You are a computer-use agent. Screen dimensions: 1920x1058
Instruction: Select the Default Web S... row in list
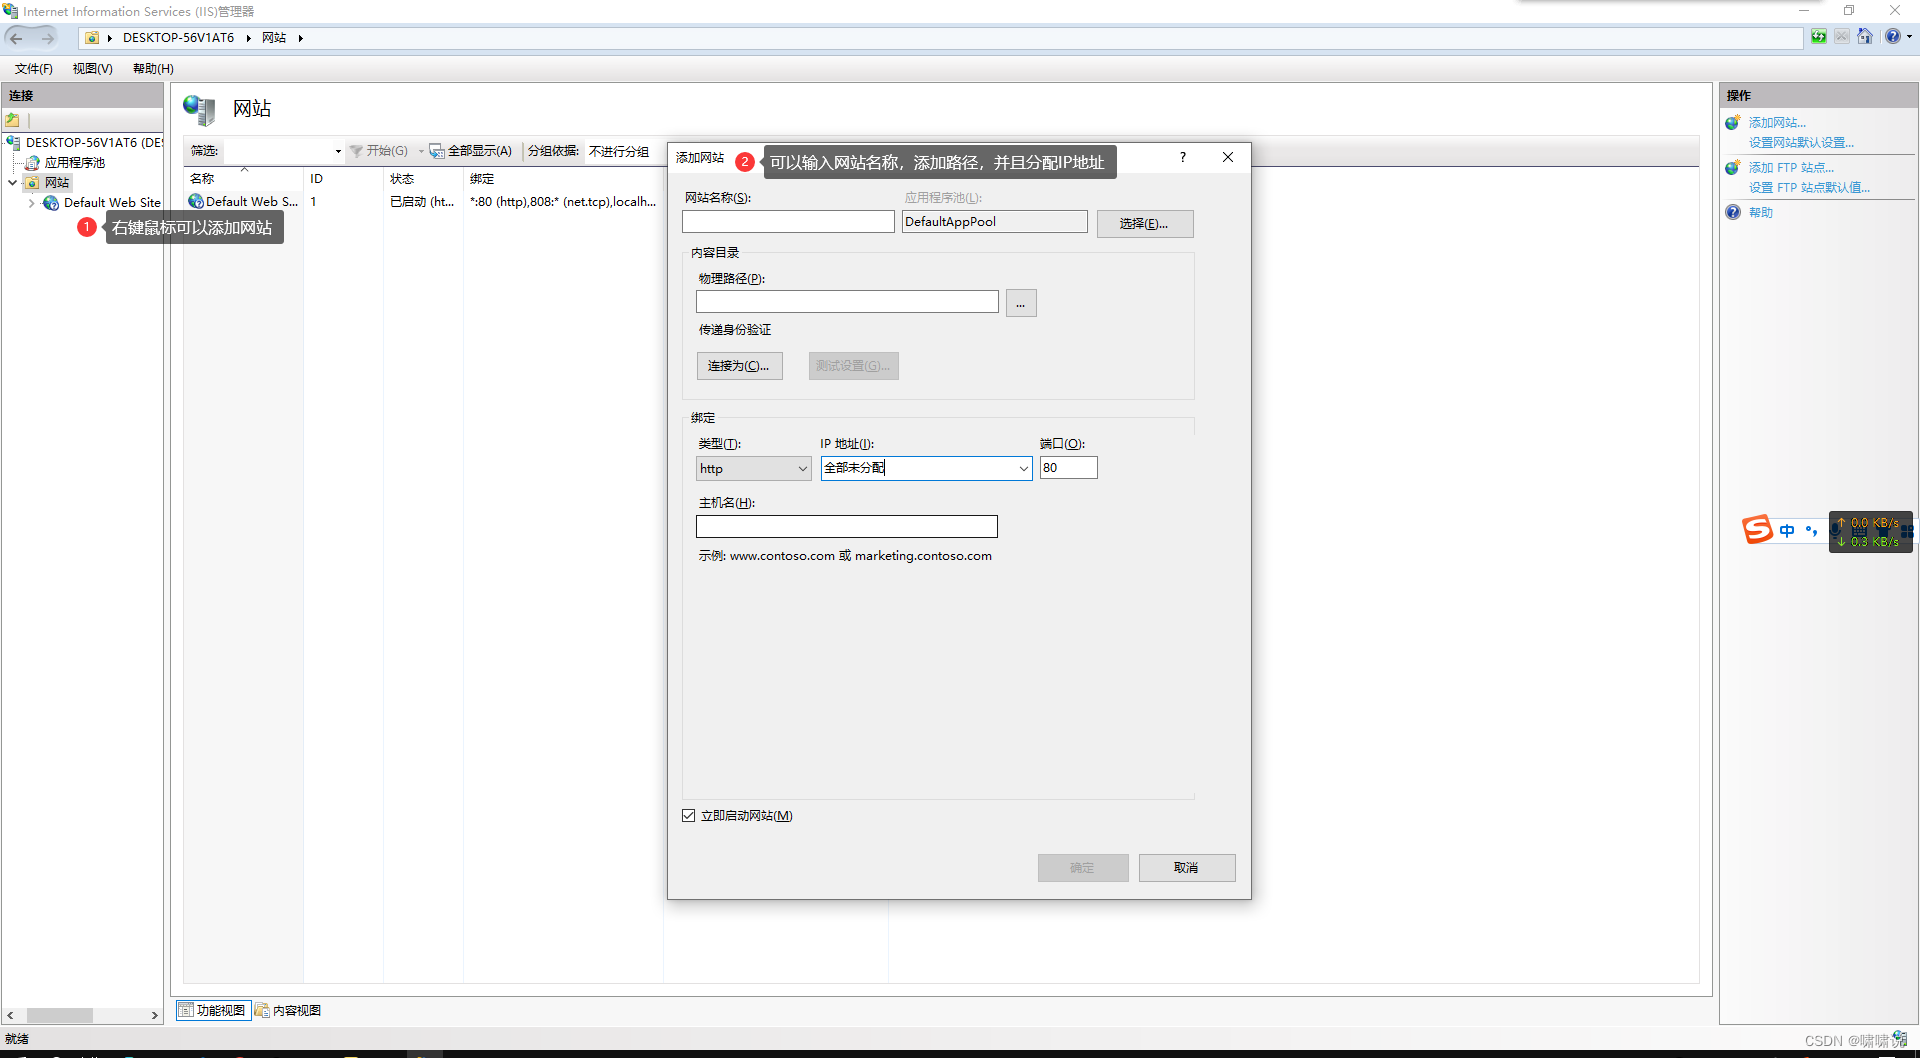click(422, 202)
